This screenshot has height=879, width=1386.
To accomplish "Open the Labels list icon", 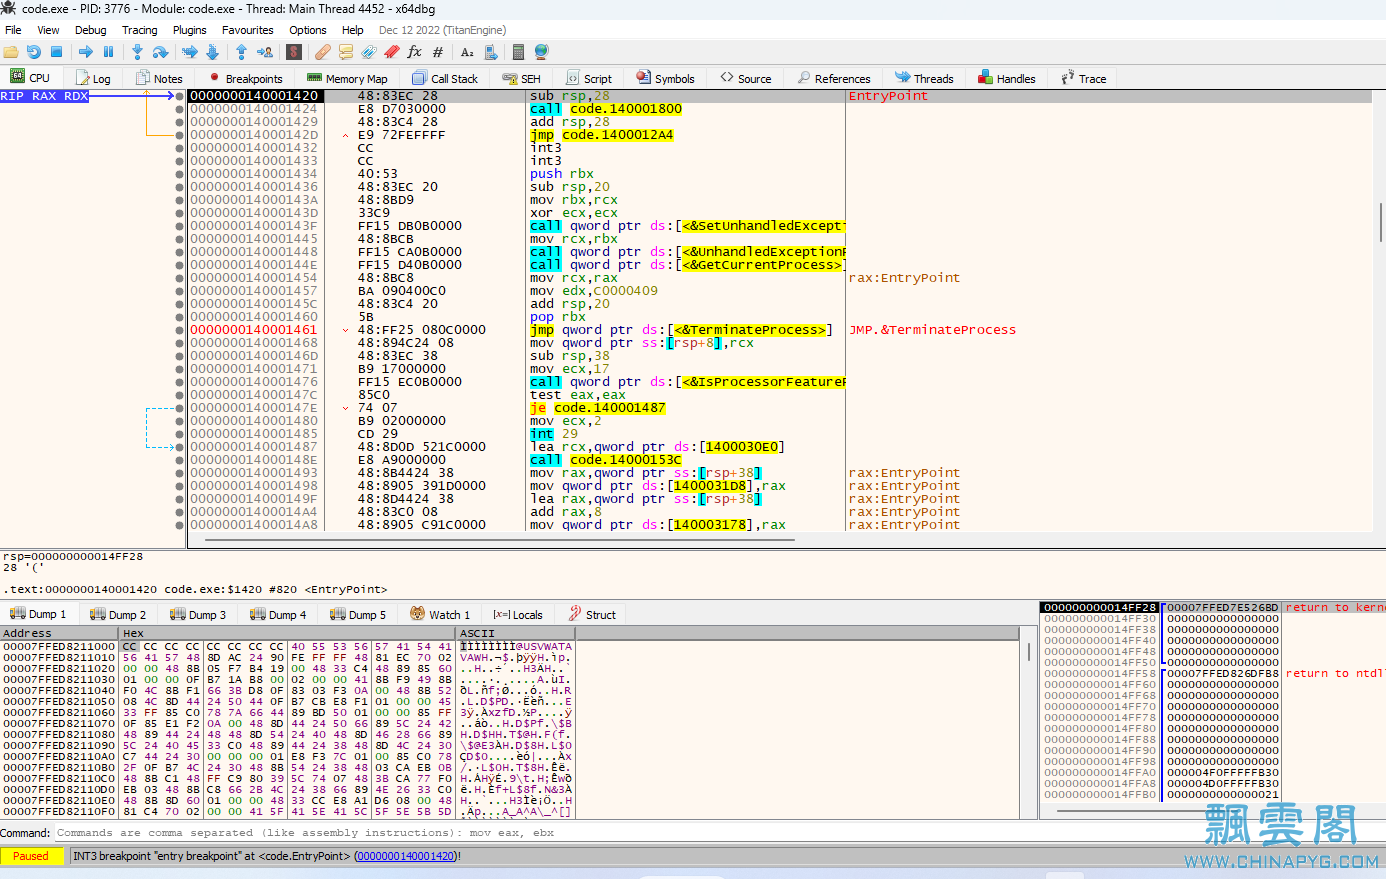I will pos(369,52).
